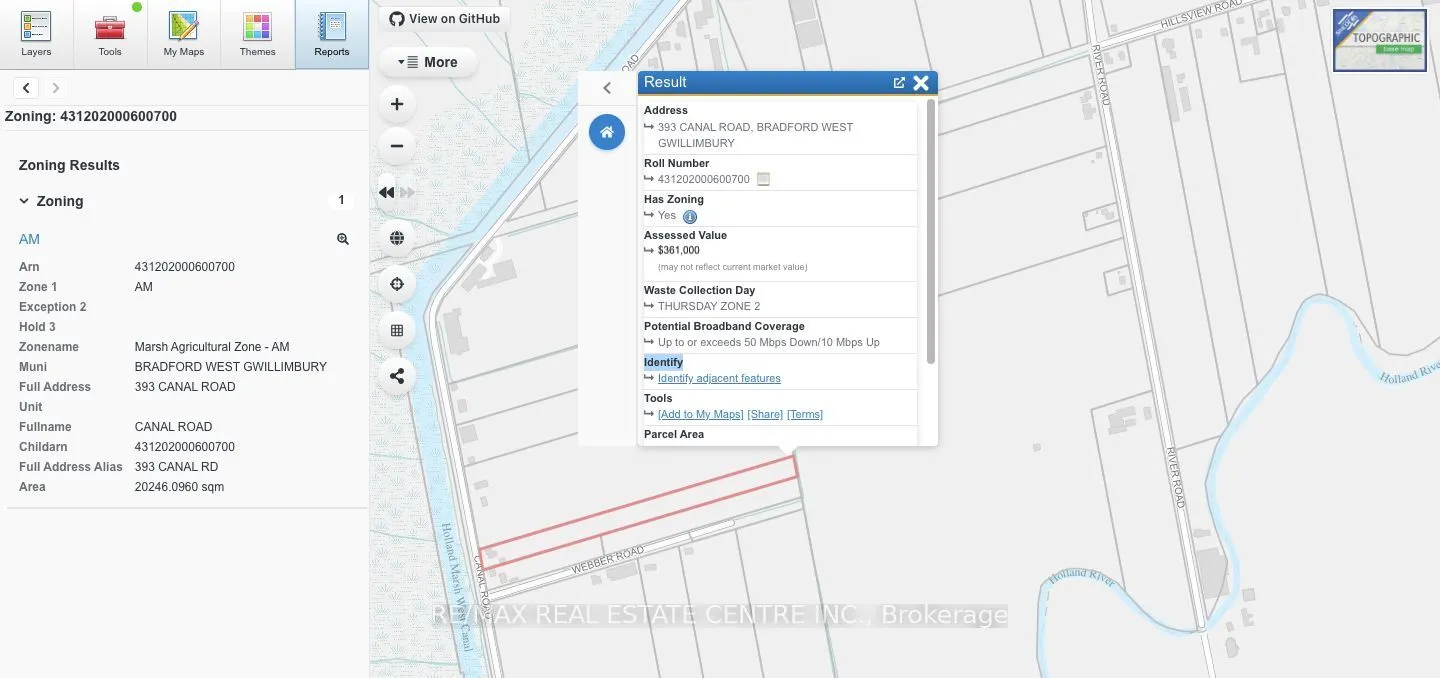
Task: Open the More dropdown menu
Action: pos(428,62)
